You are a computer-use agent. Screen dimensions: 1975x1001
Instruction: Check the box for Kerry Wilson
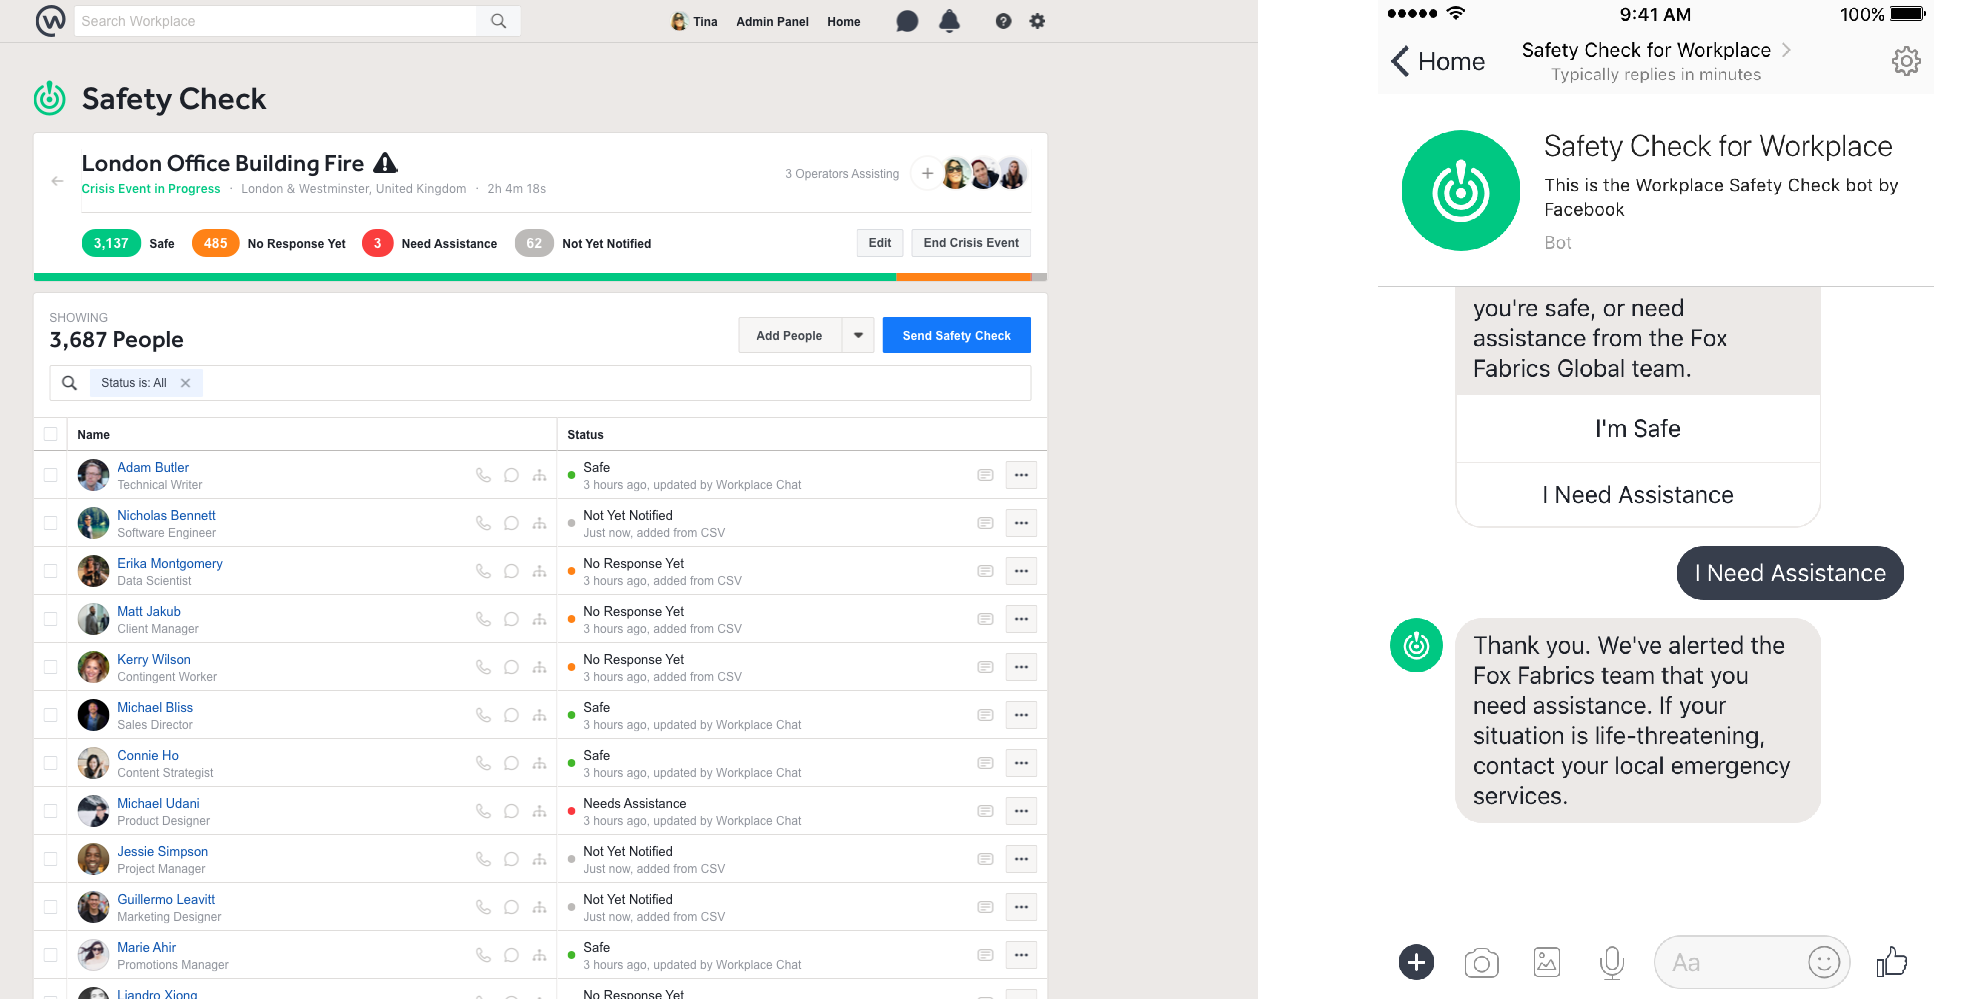(x=50, y=667)
